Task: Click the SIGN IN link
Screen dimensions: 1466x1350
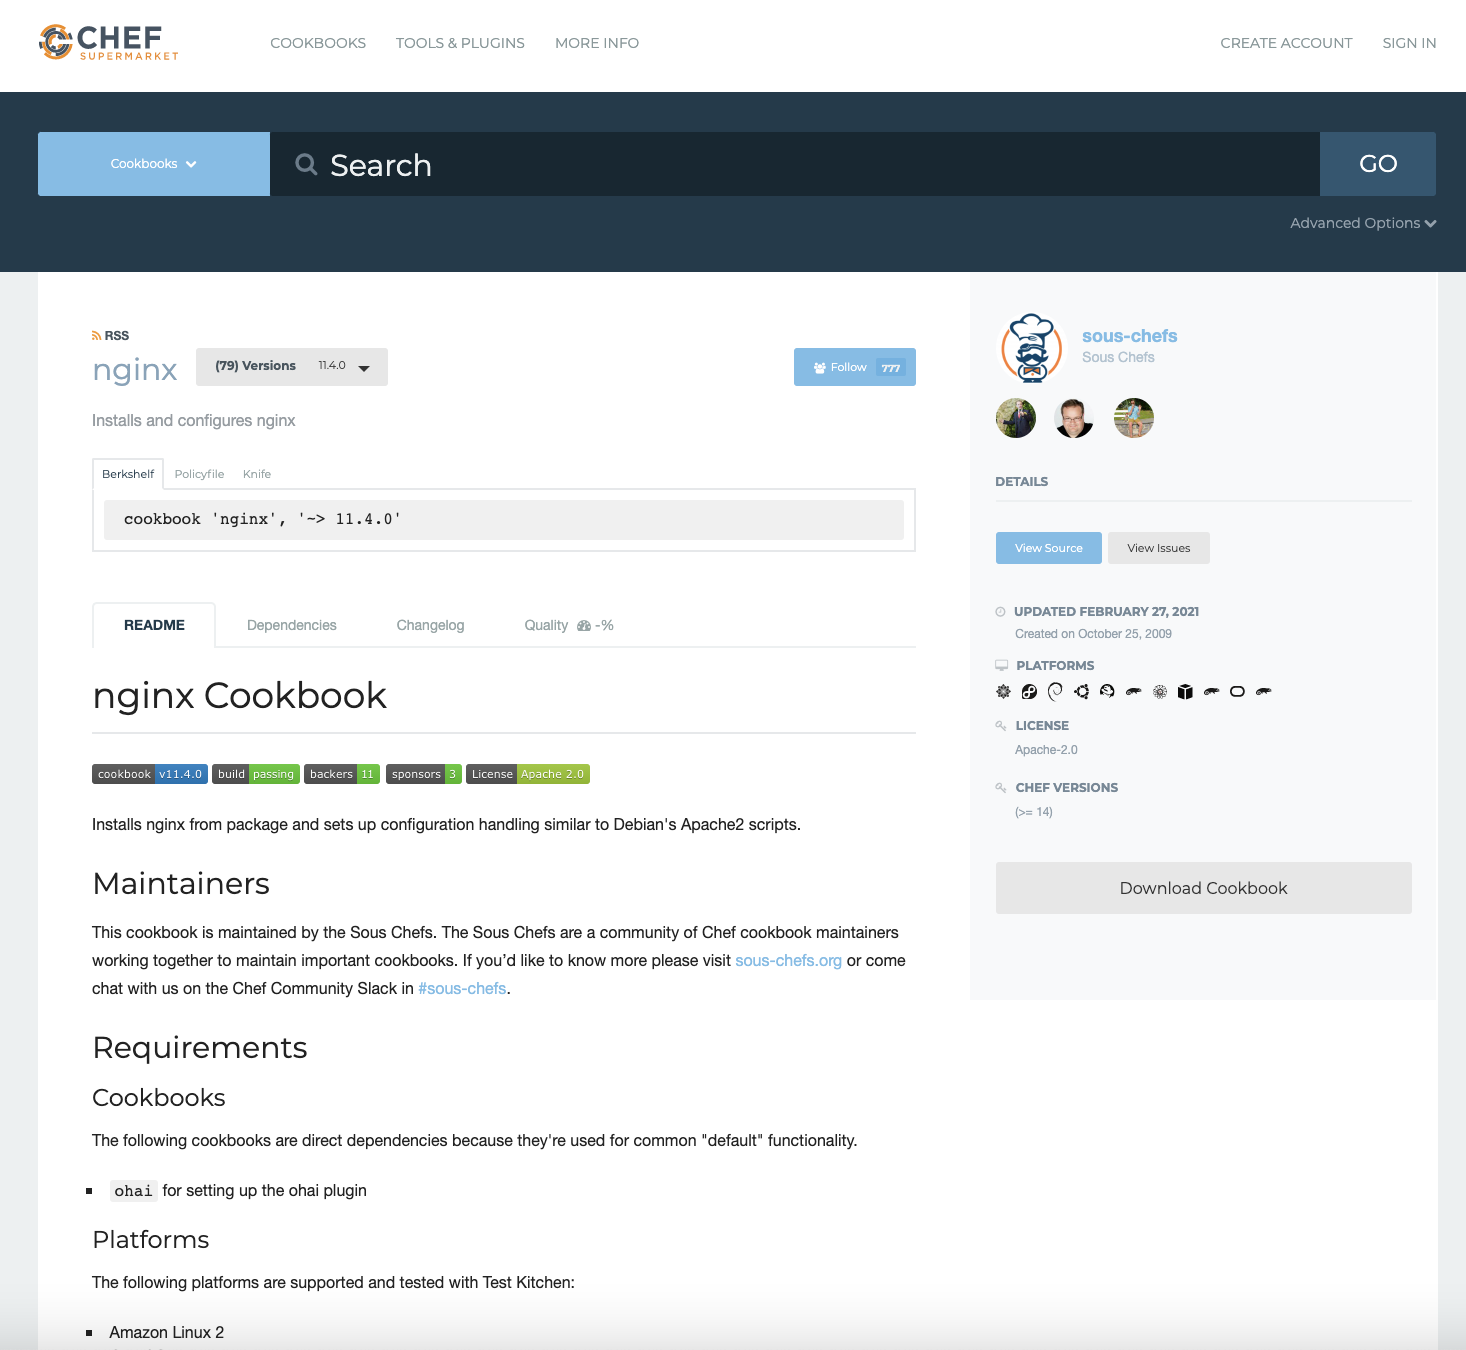Action: click(x=1409, y=43)
